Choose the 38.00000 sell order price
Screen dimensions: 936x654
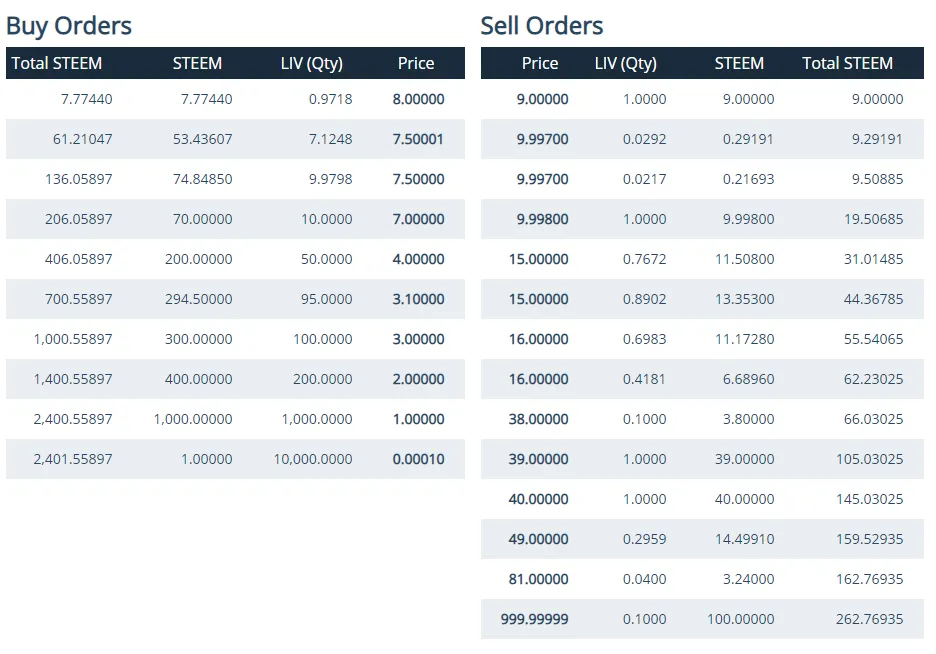tap(538, 419)
